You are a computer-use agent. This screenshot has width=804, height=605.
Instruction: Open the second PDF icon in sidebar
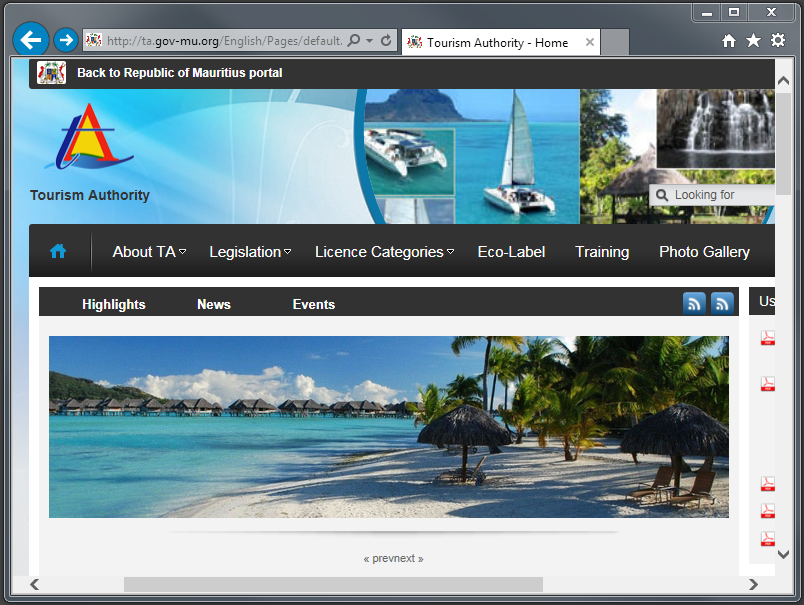(768, 384)
